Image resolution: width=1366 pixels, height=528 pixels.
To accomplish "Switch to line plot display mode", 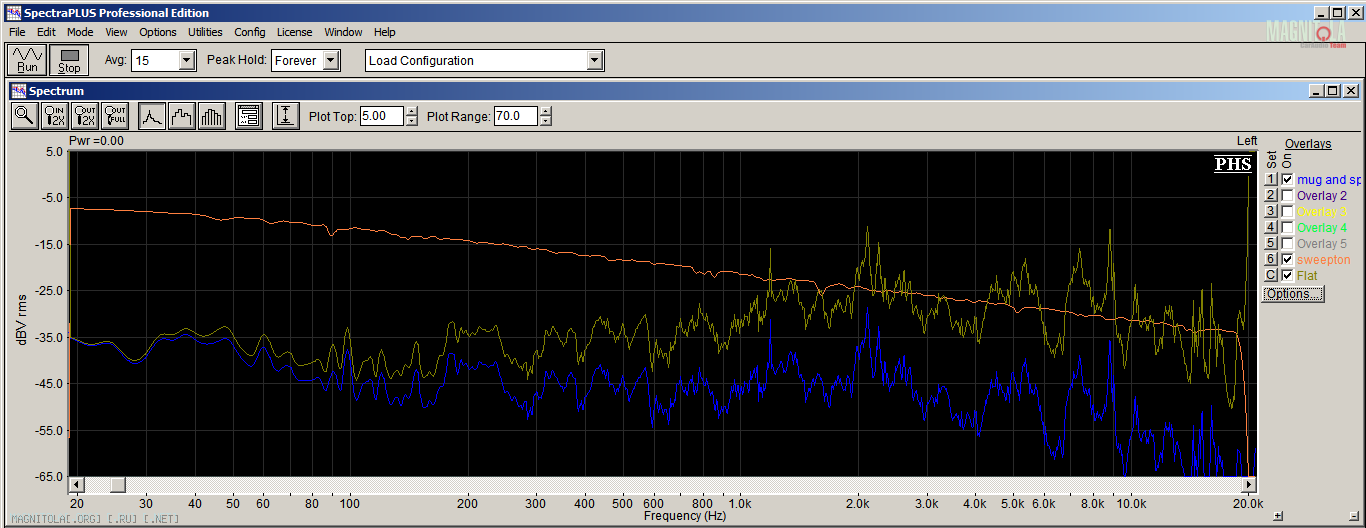I will (x=151, y=116).
